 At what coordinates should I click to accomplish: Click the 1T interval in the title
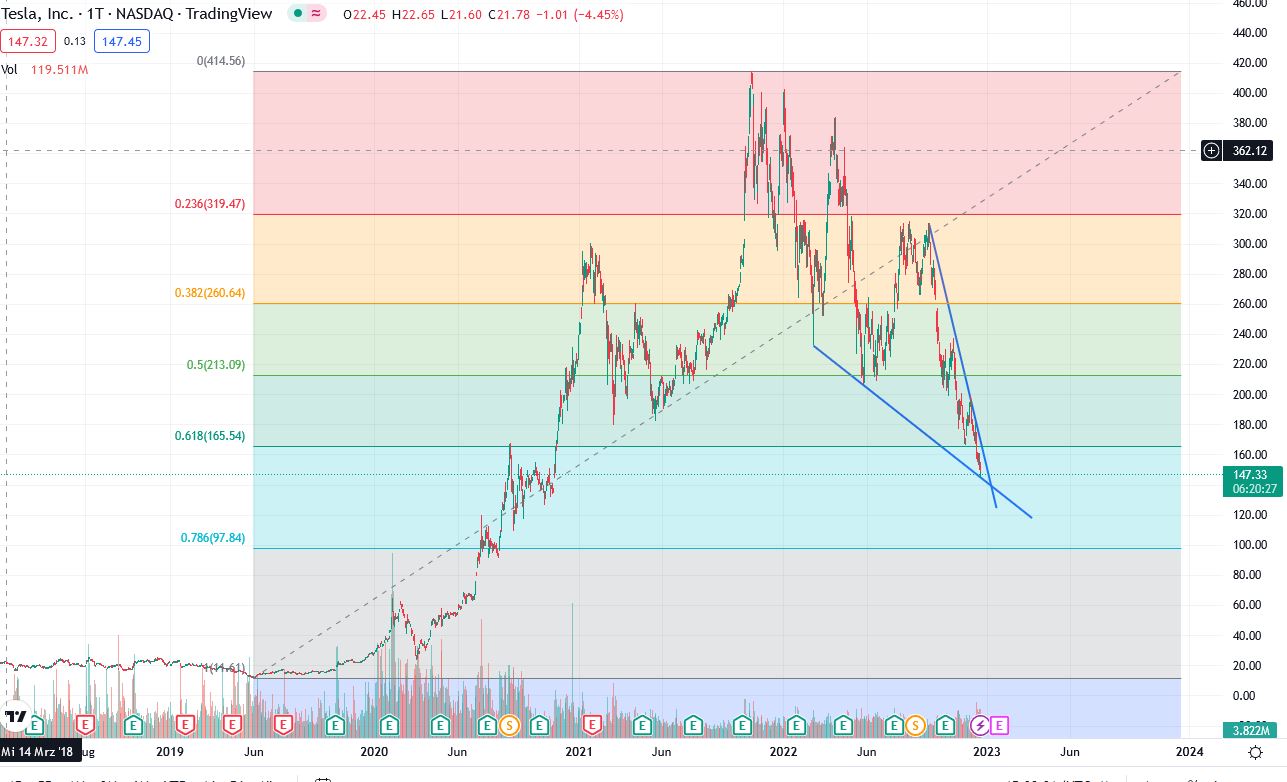point(95,15)
